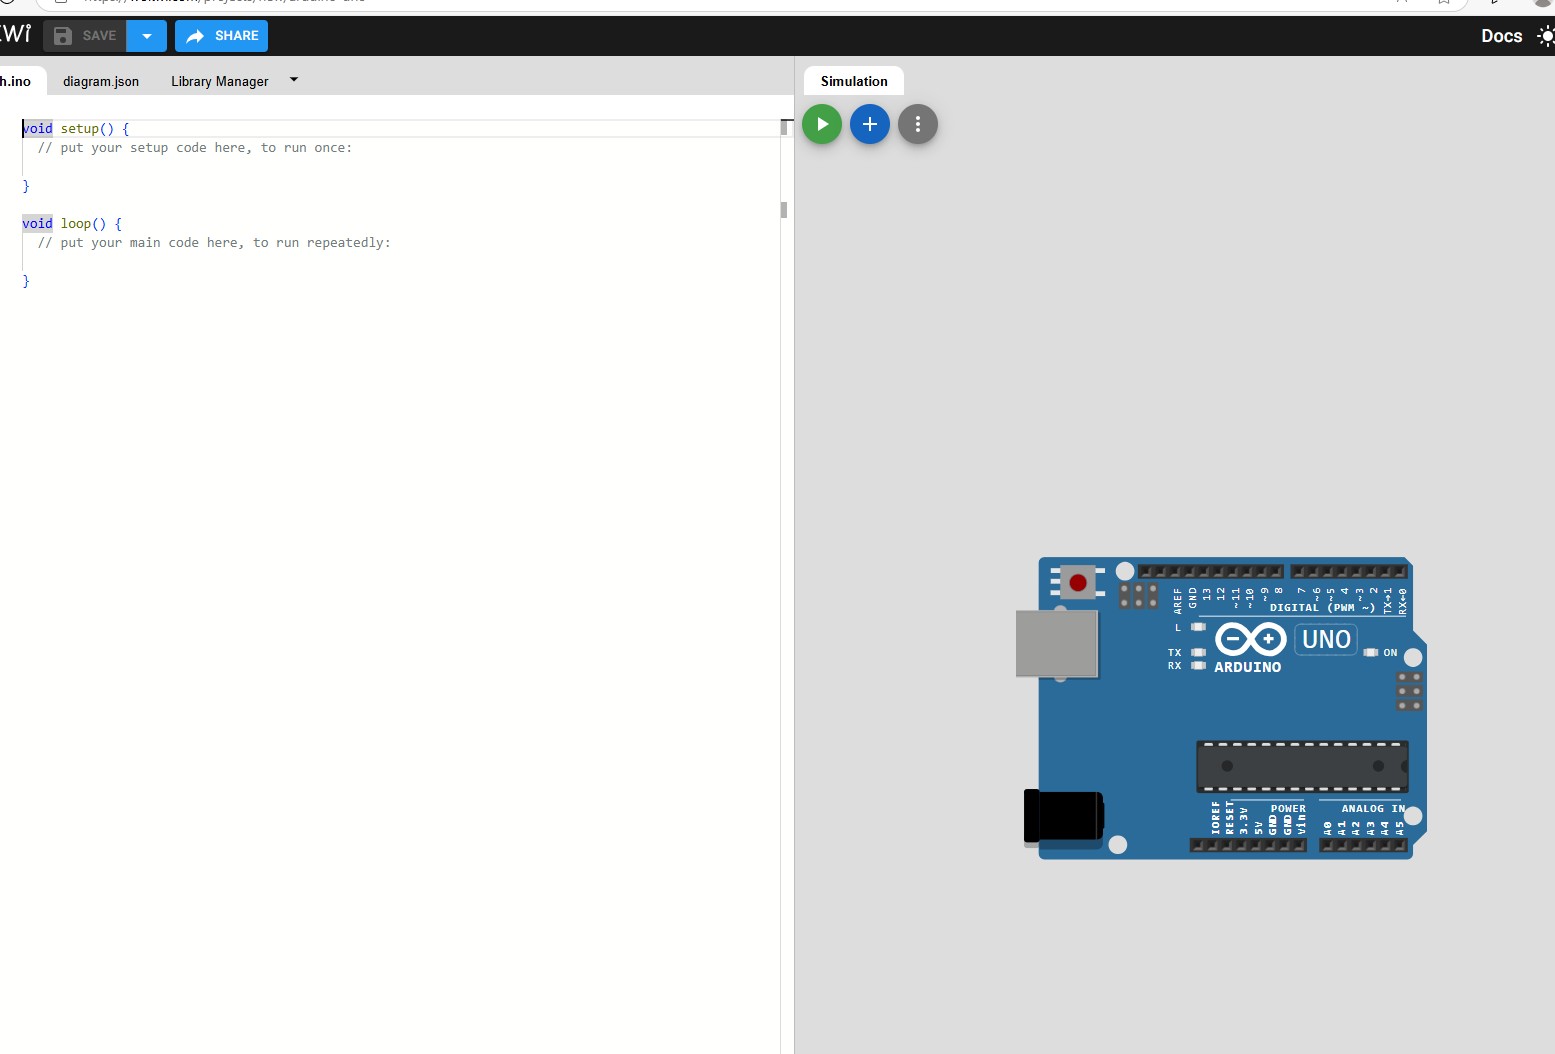Expand the file tabs dropdown arrow
Screen dimensions: 1555x1054
[x=294, y=79]
